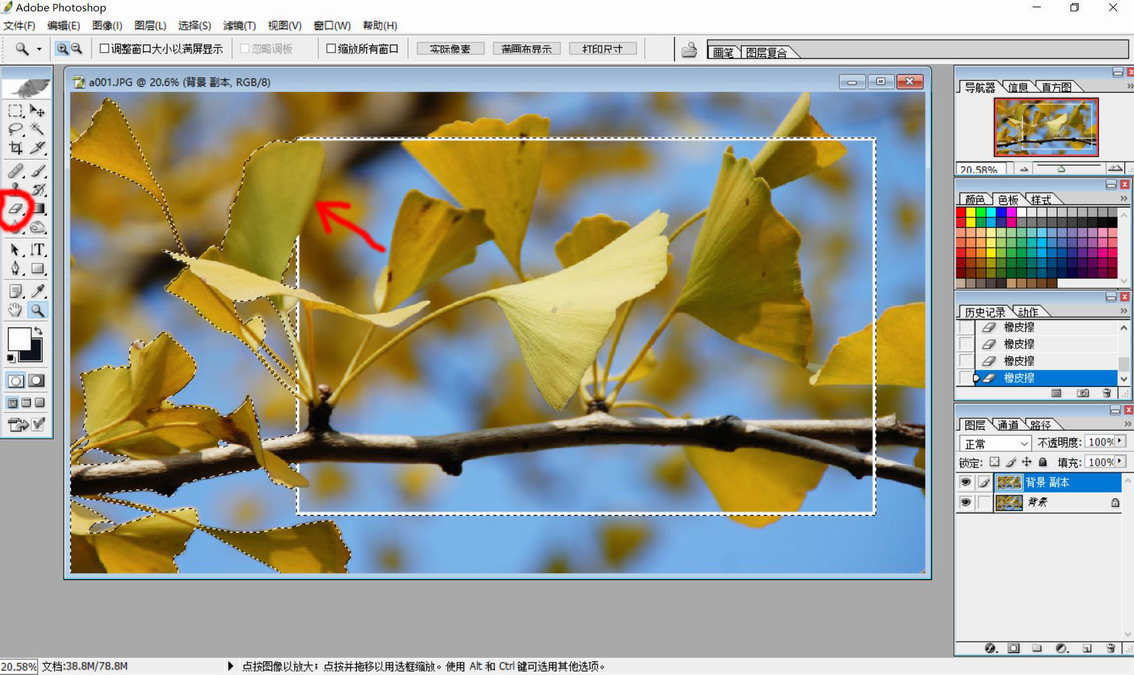Screen dimensions: 1134x675
Task: Add a layer mask from Layers panel bottom
Action: tap(1013, 648)
